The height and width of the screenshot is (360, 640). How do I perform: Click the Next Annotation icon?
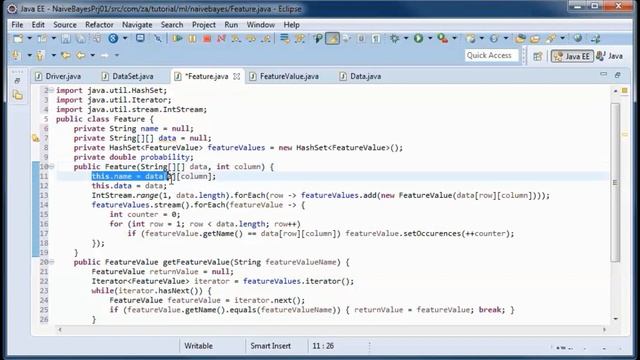click(x=16, y=56)
